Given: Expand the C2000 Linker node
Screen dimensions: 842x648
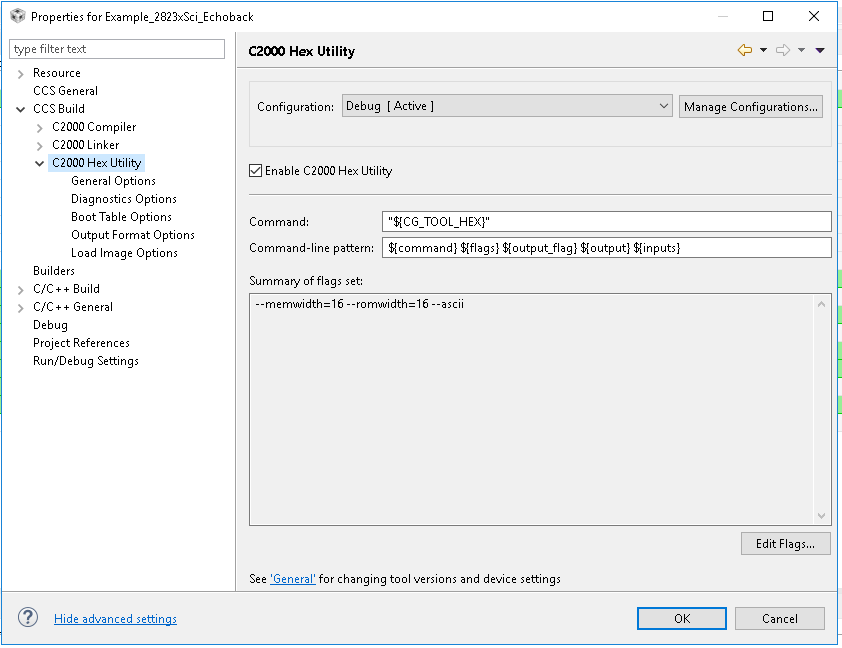Looking at the screenshot, I should 39,145.
